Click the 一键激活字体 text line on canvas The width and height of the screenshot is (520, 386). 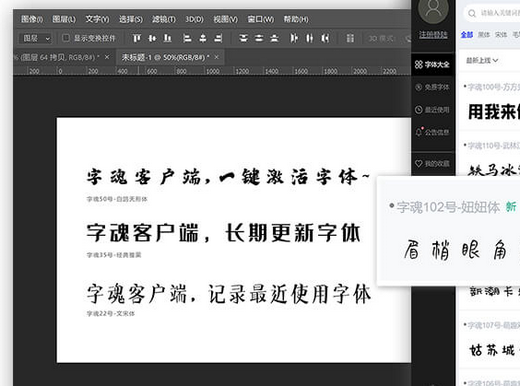tap(228, 177)
